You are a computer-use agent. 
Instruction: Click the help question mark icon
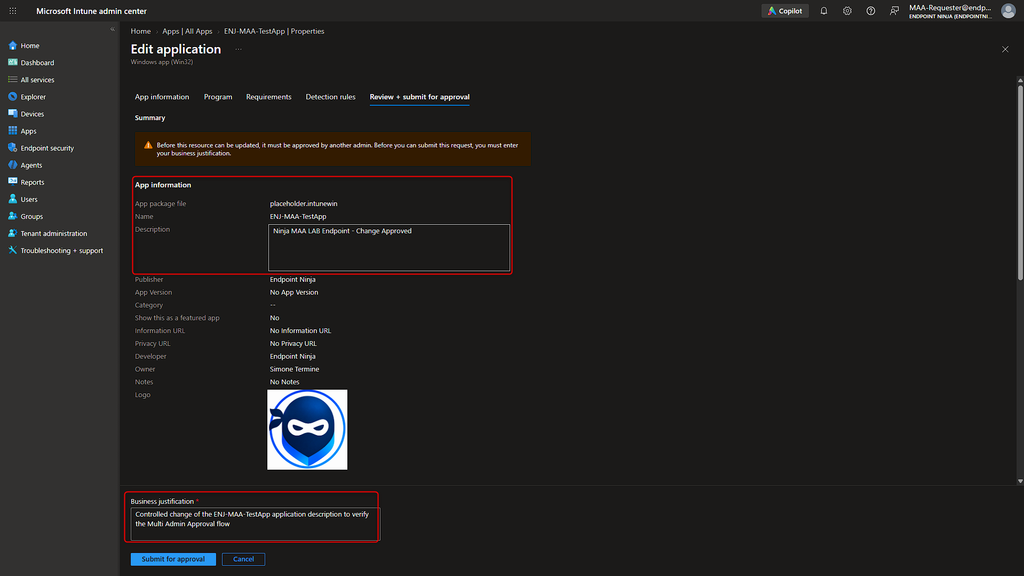871,11
